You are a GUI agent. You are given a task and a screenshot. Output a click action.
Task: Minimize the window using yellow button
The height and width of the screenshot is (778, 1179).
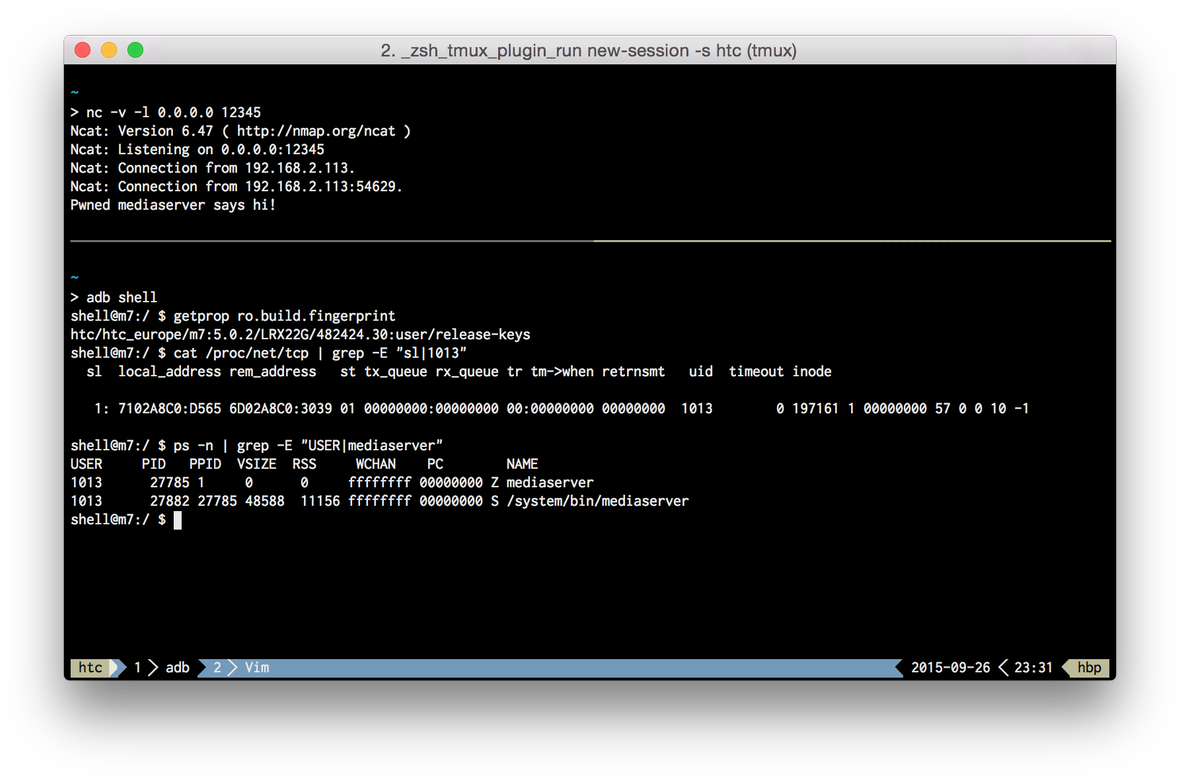click(x=109, y=50)
